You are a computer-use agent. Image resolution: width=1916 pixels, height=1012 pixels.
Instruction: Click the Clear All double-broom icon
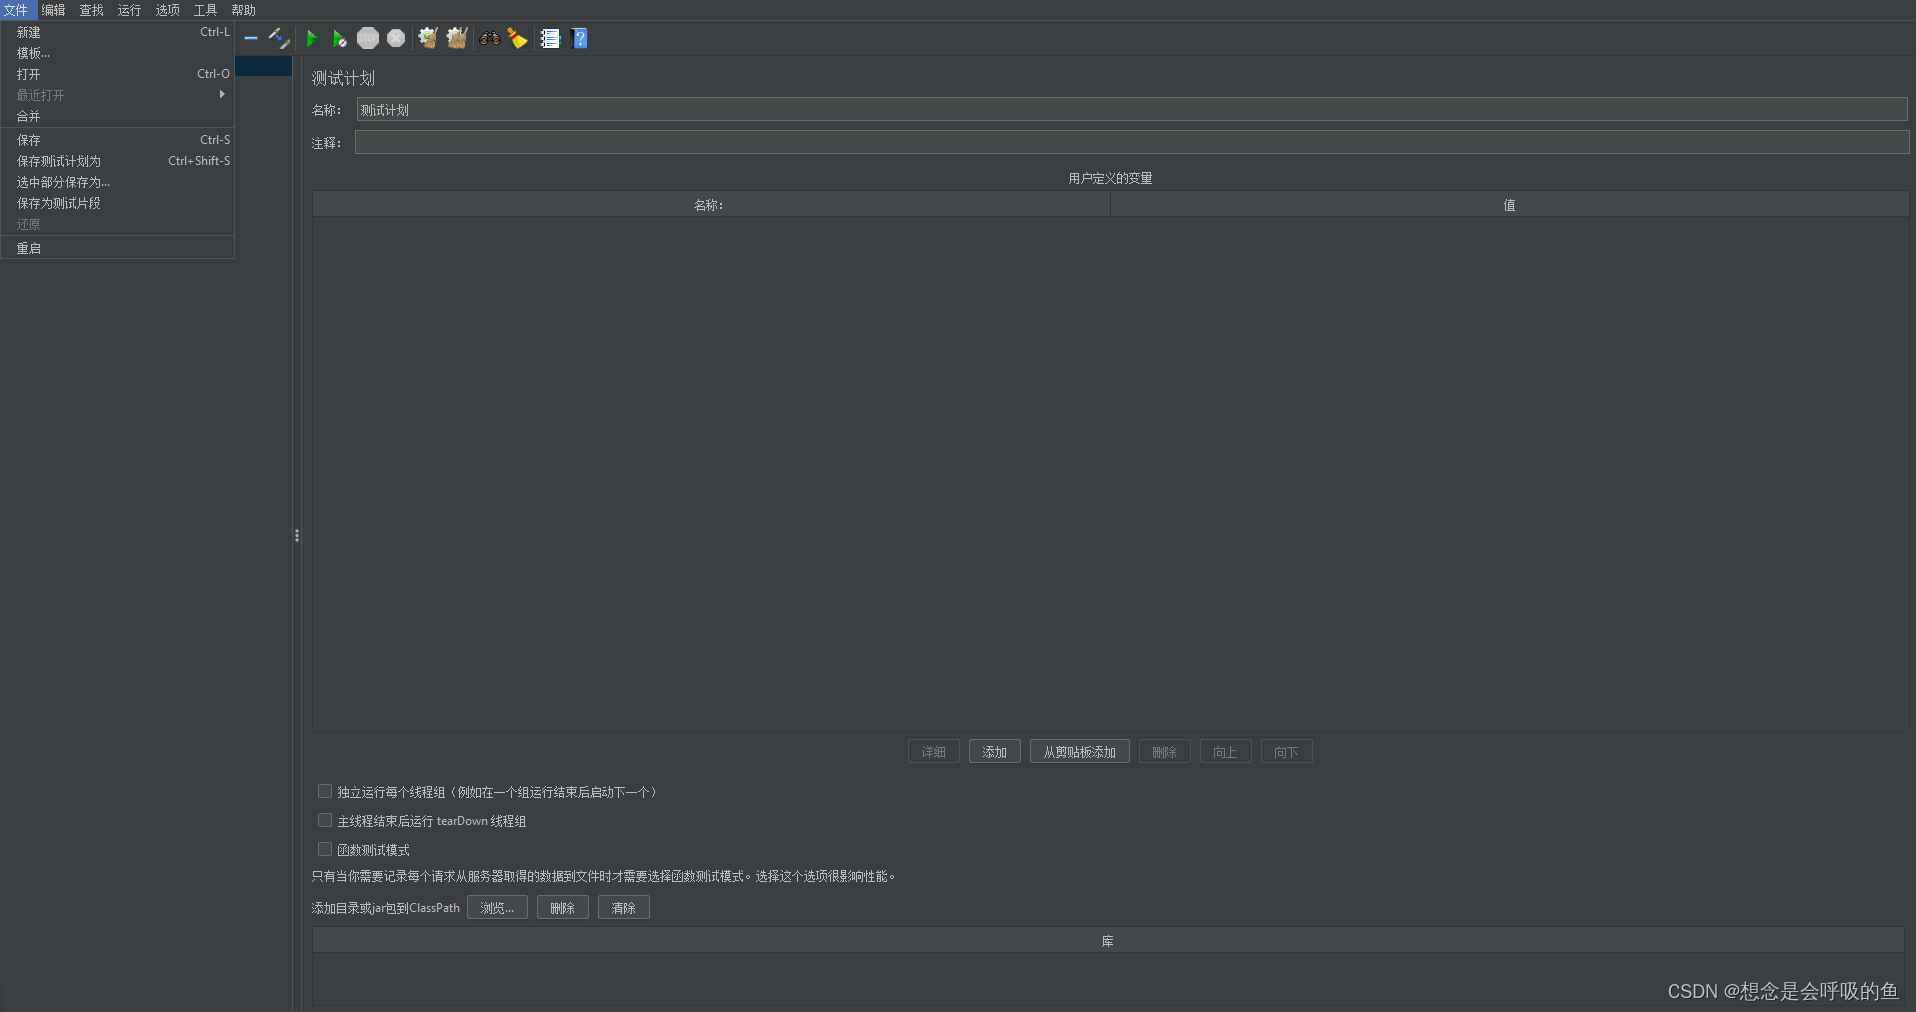(x=457, y=38)
